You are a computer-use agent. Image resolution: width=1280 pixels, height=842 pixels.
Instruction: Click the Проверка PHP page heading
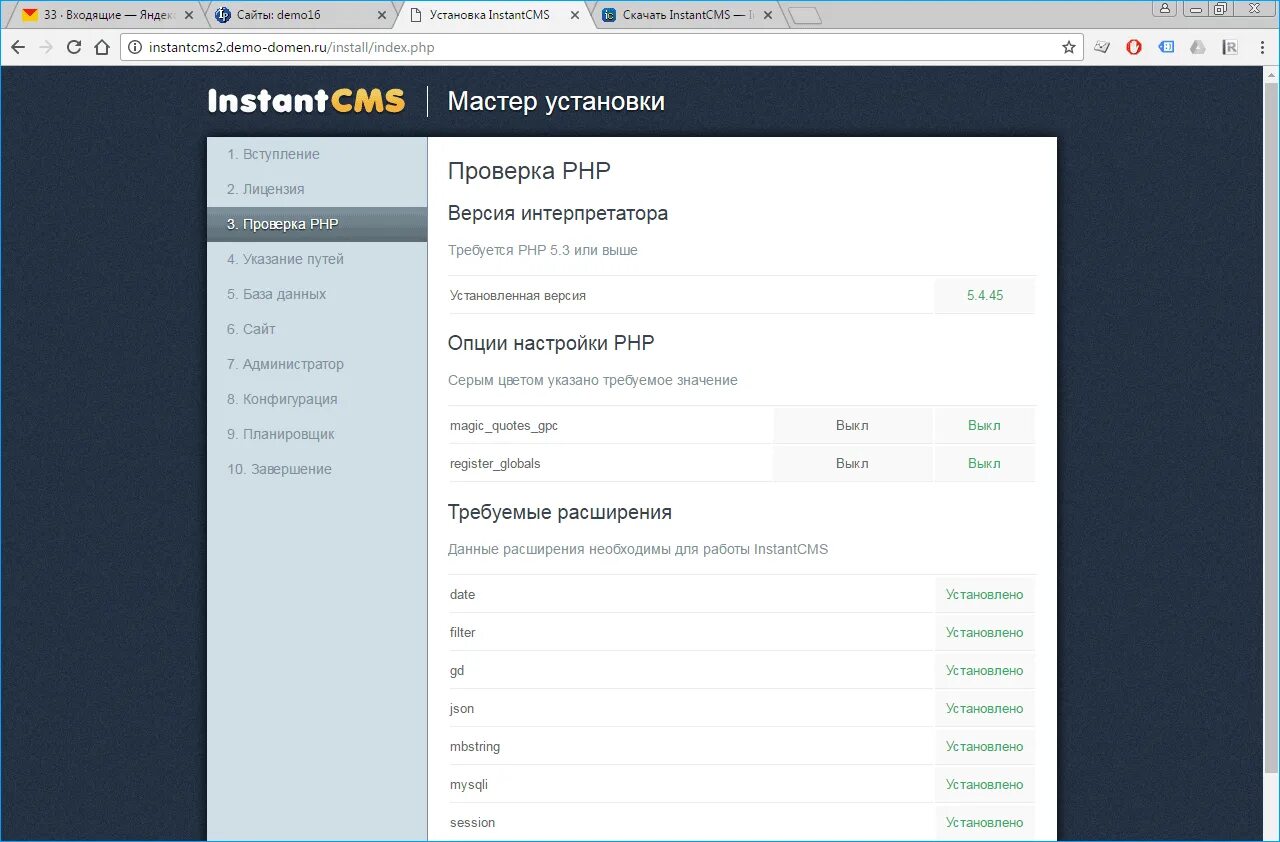tap(529, 171)
